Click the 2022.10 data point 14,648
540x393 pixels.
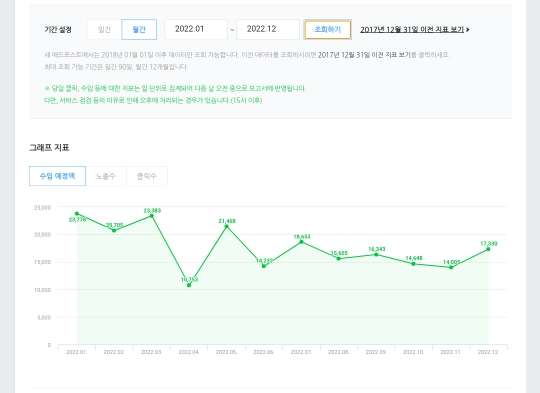(x=413, y=264)
